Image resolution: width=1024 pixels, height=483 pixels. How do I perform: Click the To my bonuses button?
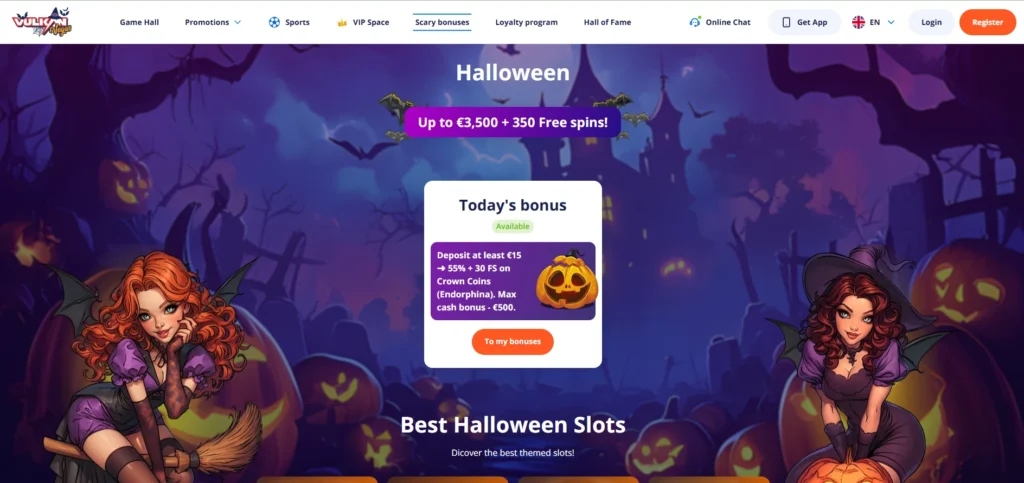tap(513, 342)
